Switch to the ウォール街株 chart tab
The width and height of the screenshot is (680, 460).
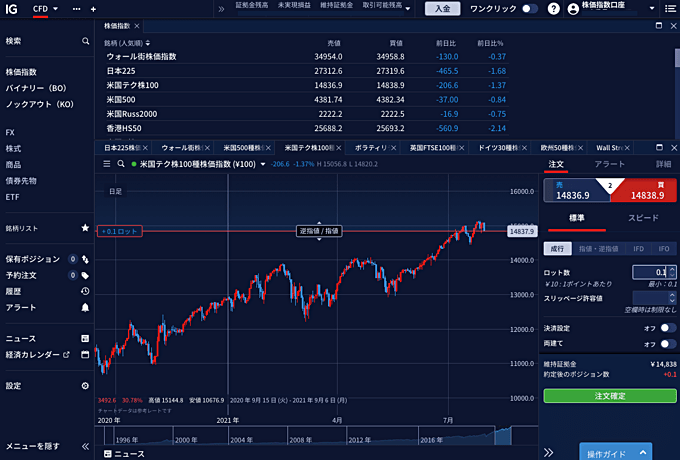(182, 148)
